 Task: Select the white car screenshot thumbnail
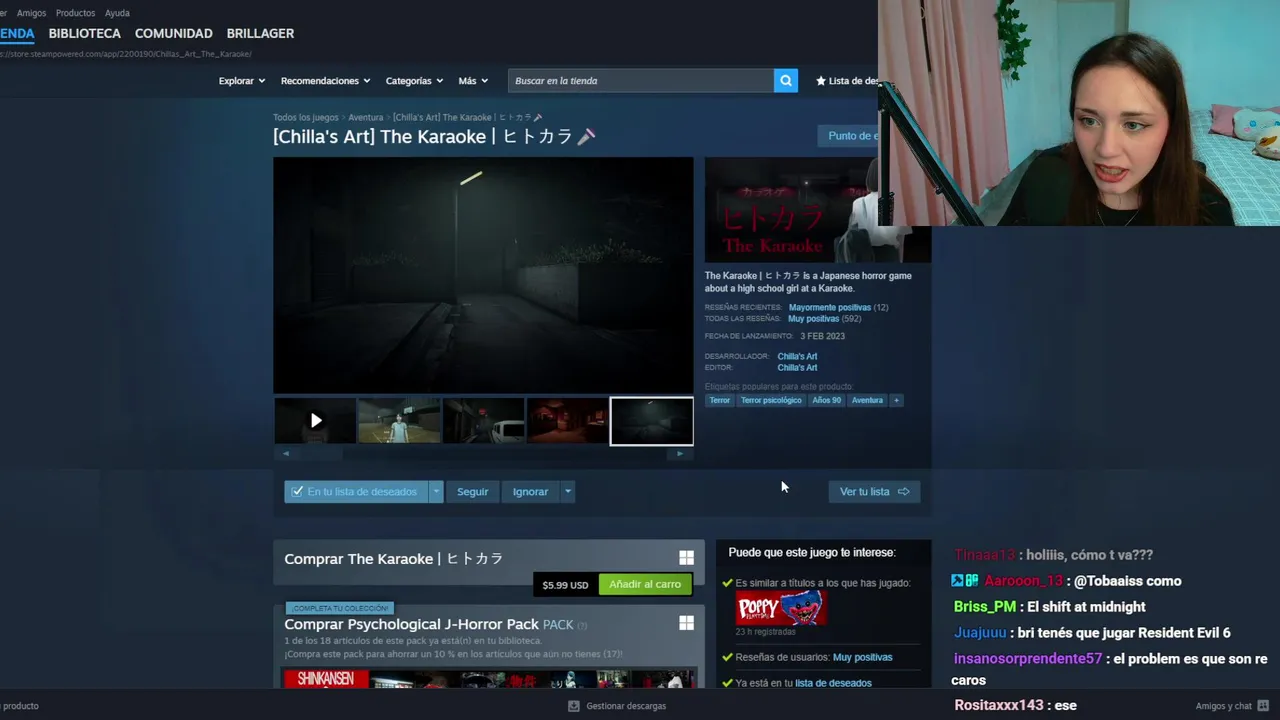click(x=484, y=421)
